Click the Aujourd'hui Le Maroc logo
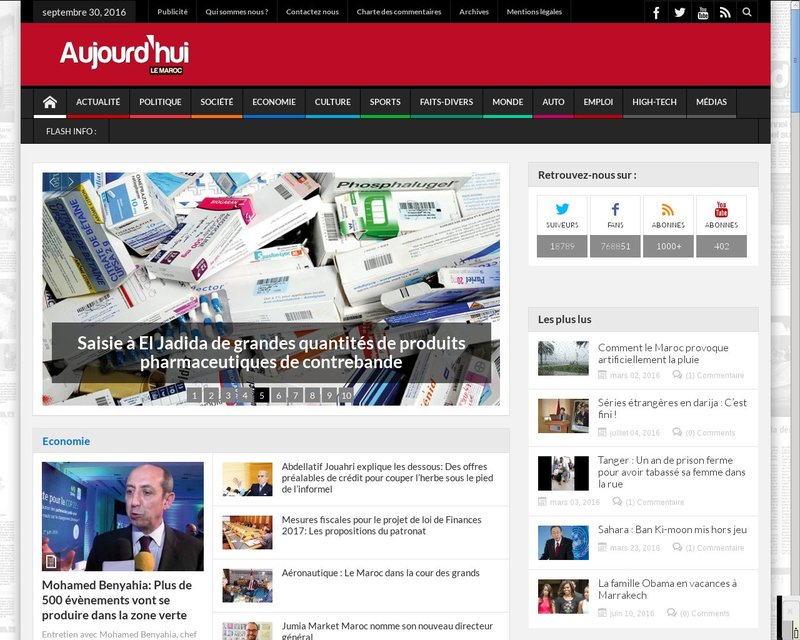The width and height of the screenshot is (800, 640). [124, 55]
